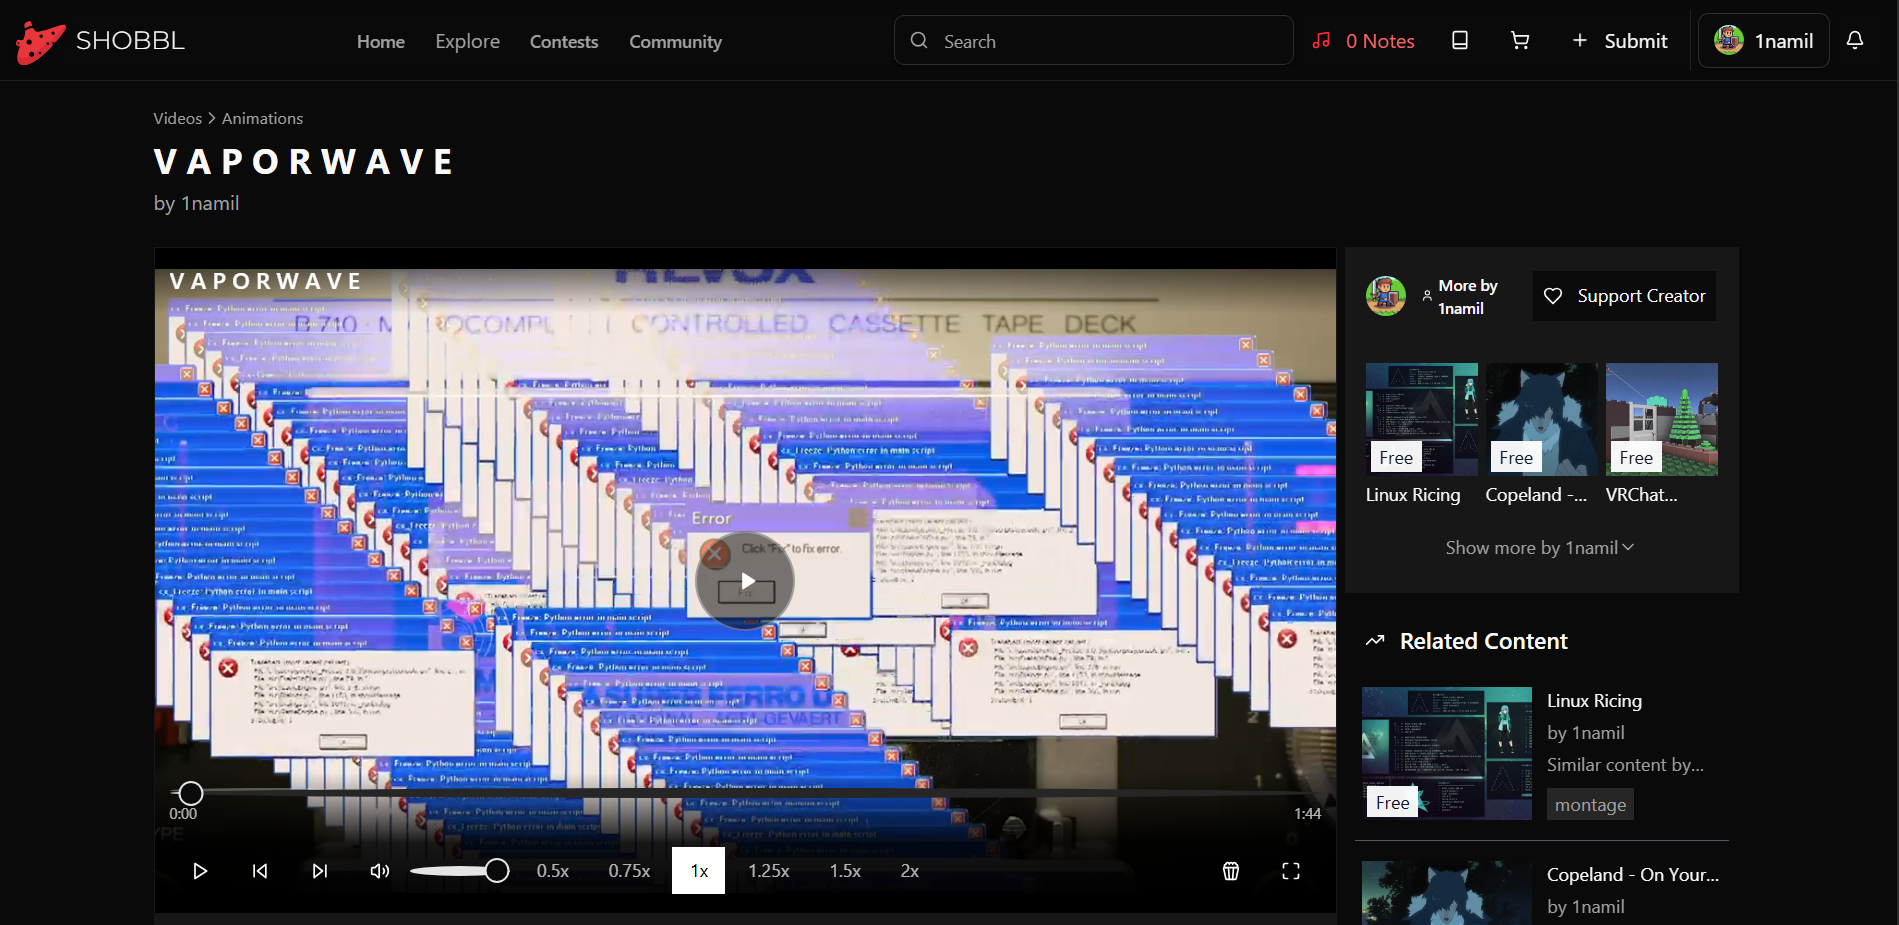Image resolution: width=1899 pixels, height=925 pixels.
Task: Open the 1namil profile menu
Action: [x=1764, y=41]
